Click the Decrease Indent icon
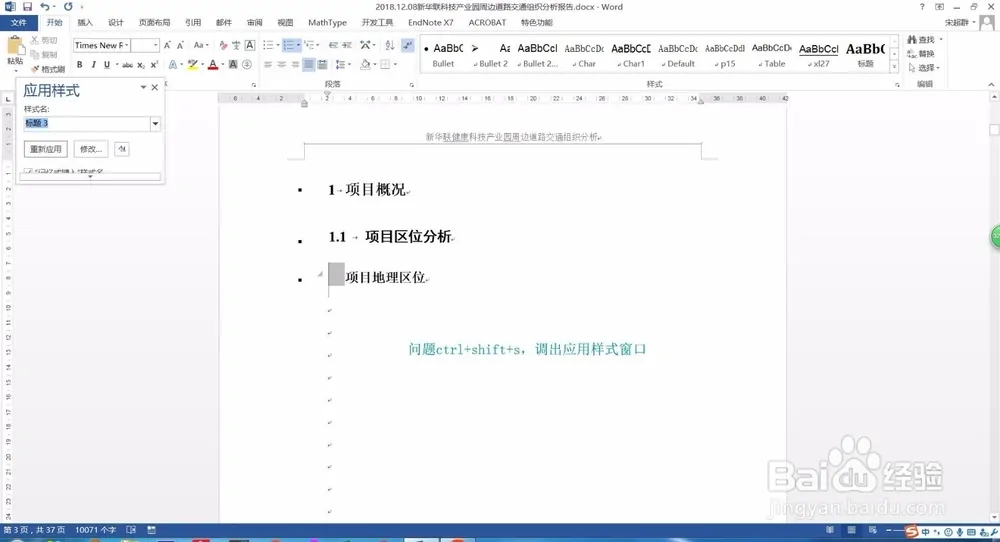1000x542 pixels. coord(333,45)
